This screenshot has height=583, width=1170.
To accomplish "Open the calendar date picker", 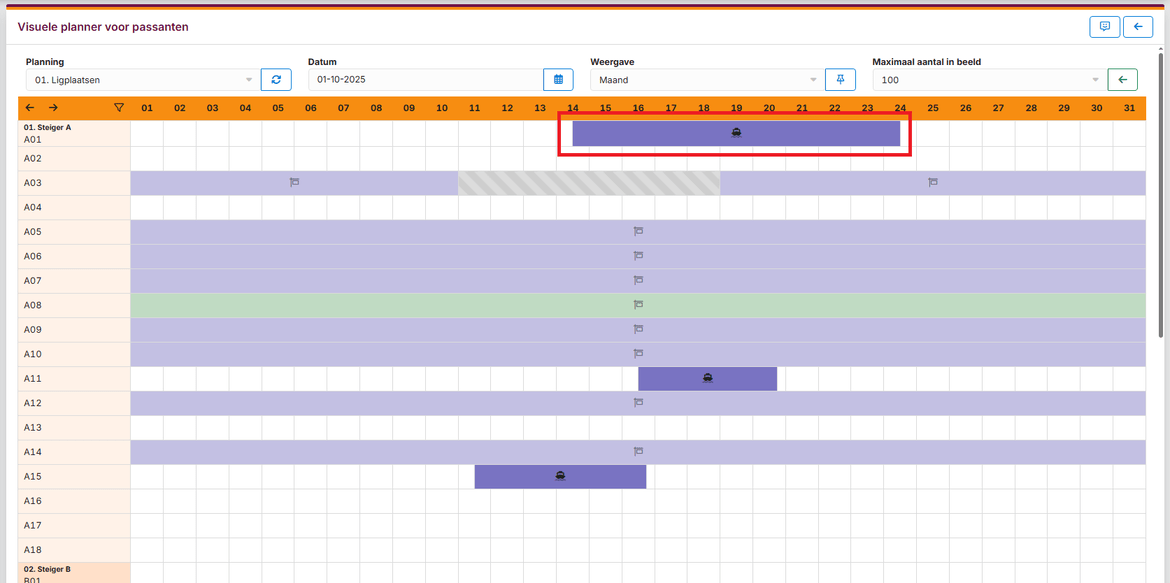I will click(558, 80).
